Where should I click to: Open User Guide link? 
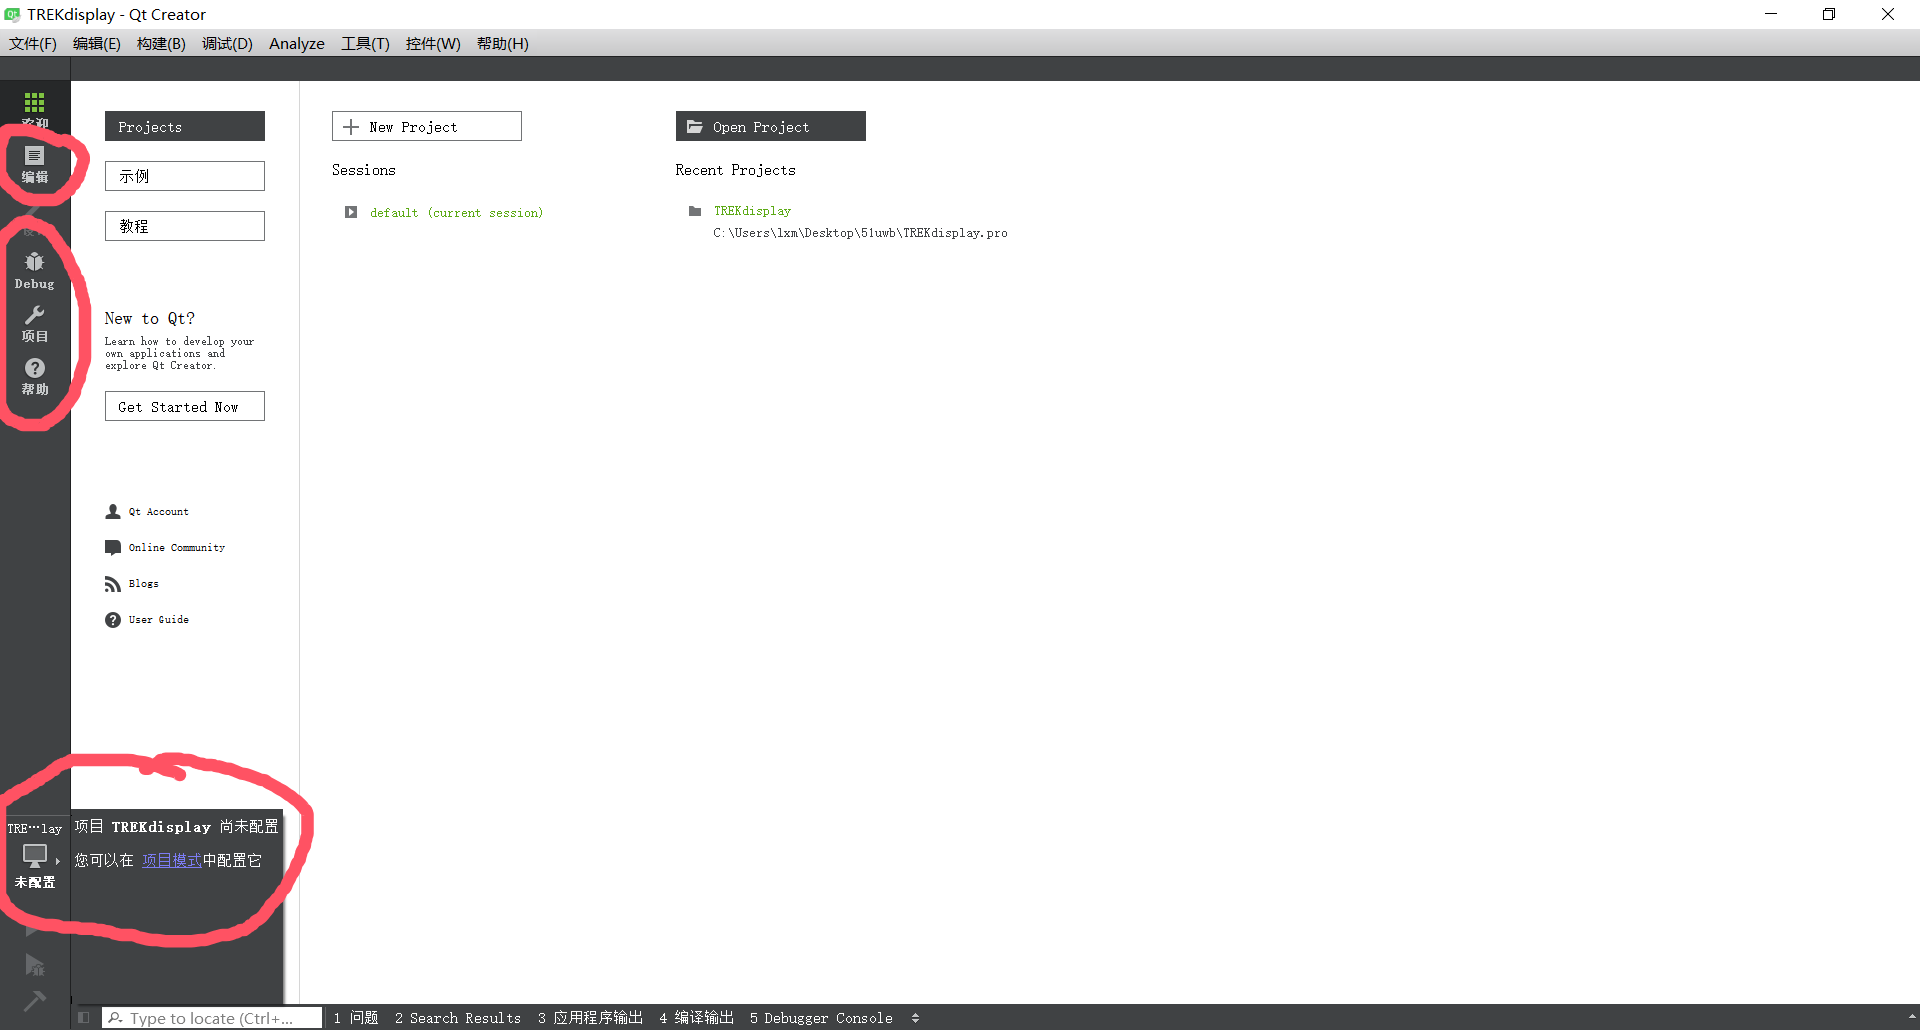pyautogui.click(x=158, y=619)
